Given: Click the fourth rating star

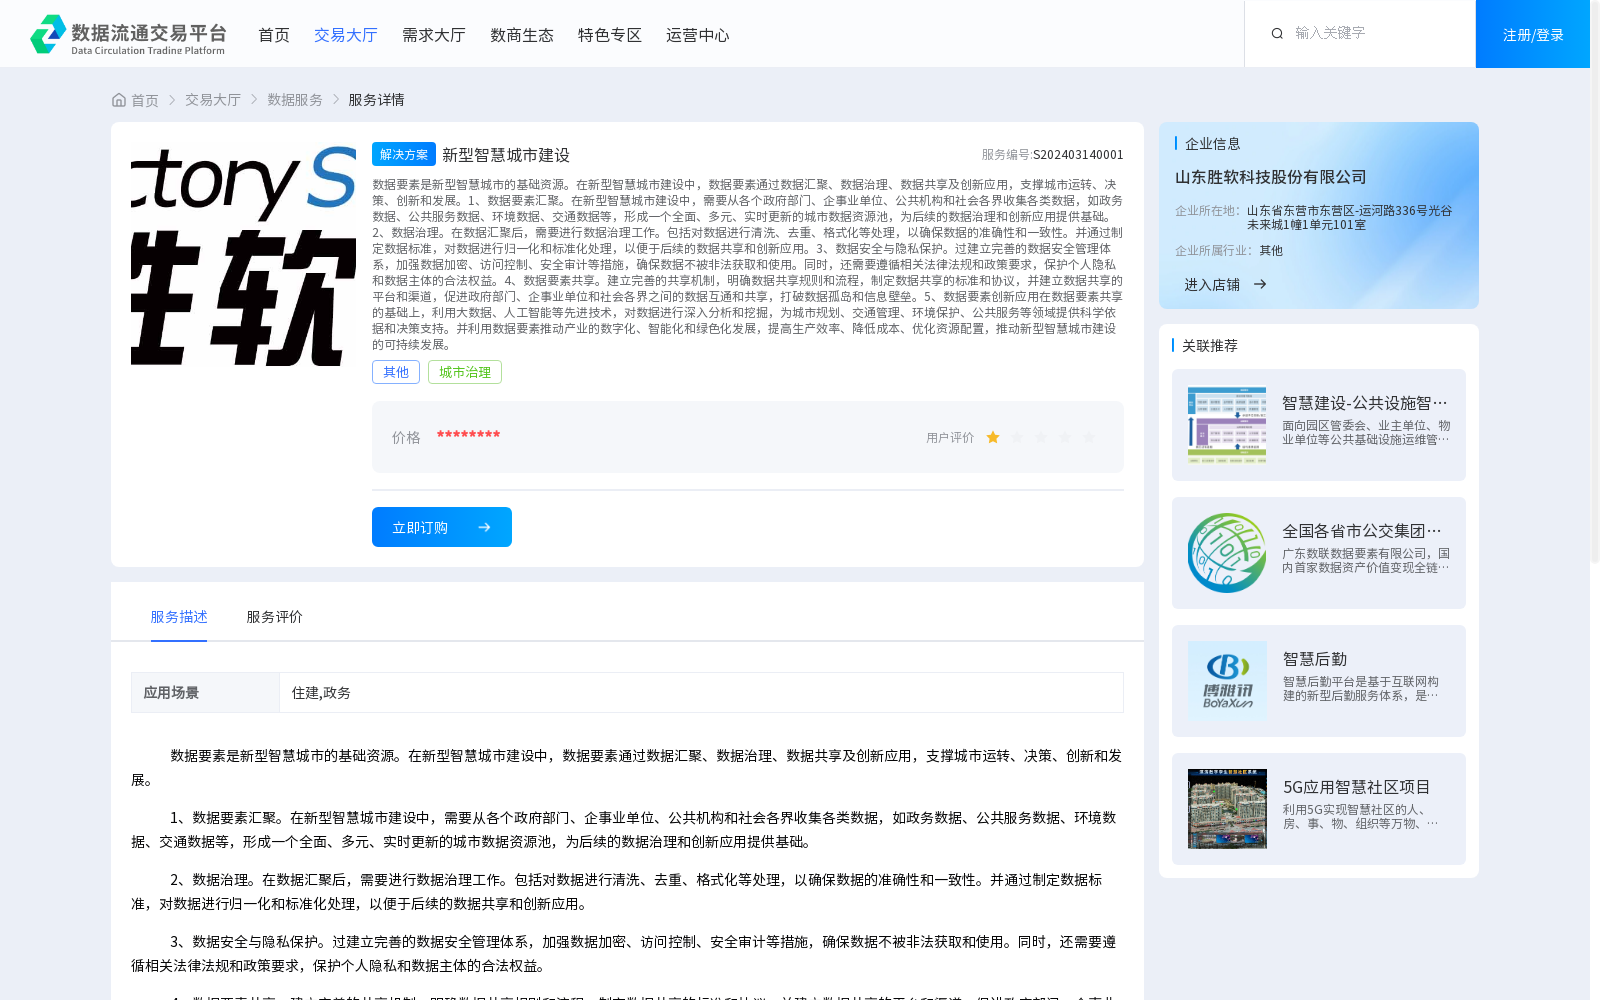Looking at the screenshot, I should [x=1065, y=437].
